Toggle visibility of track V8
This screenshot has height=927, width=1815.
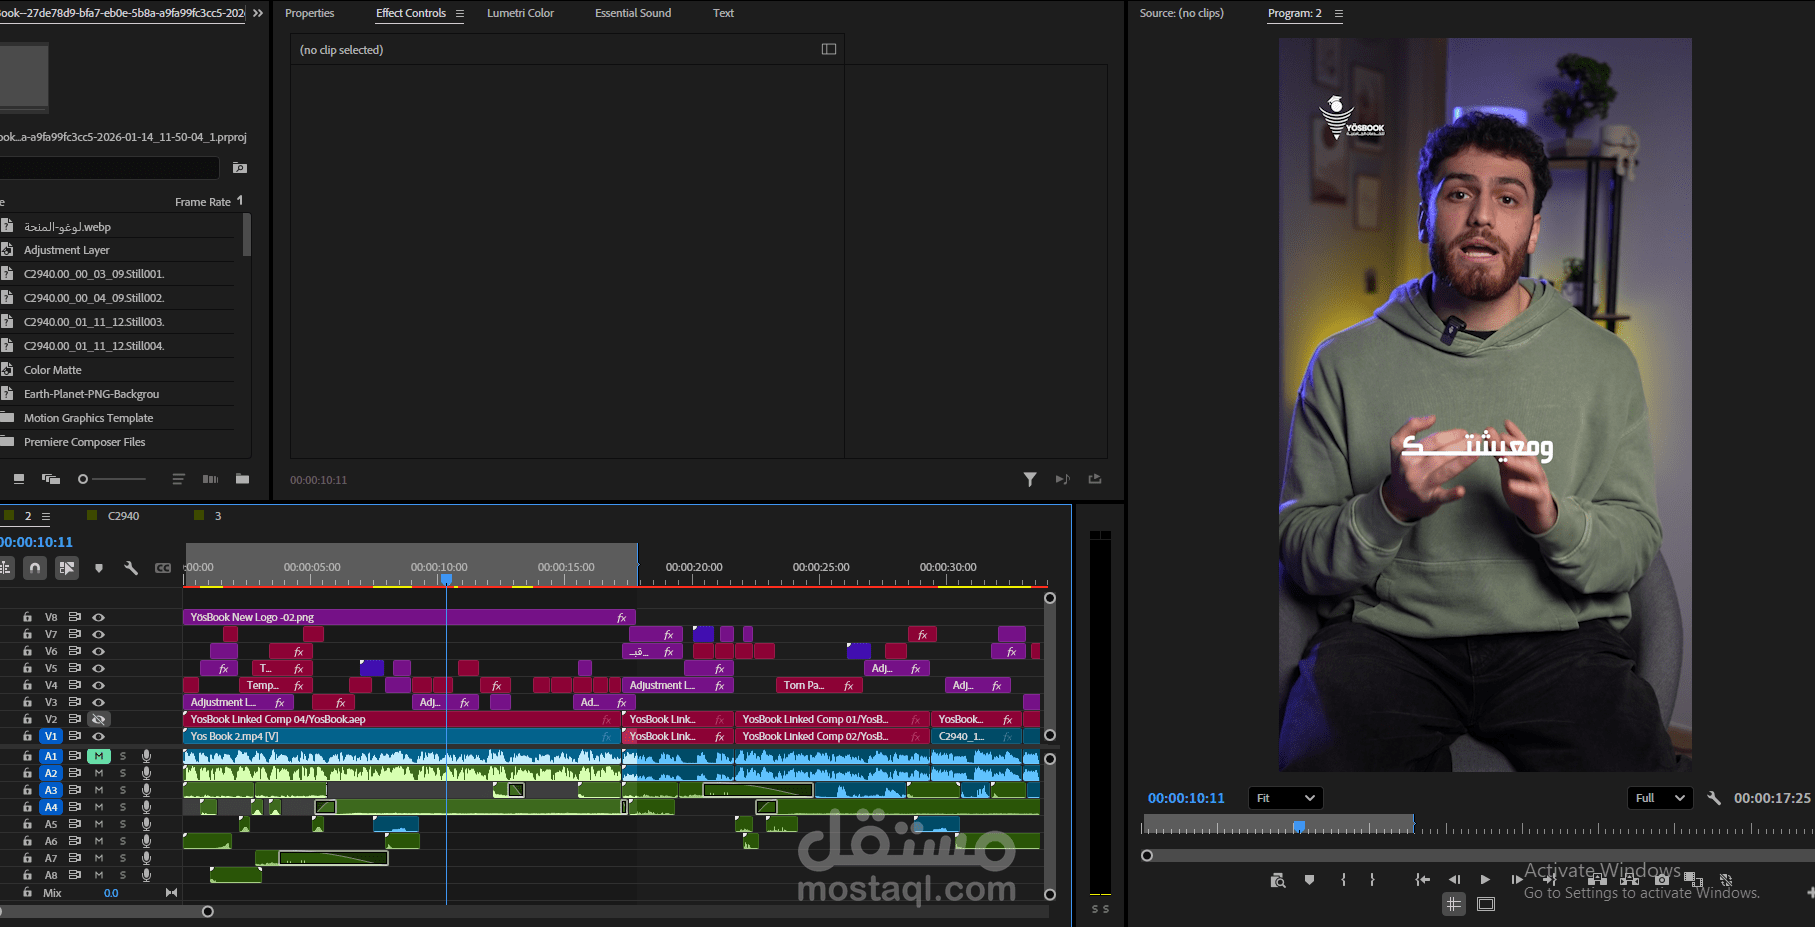(98, 617)
